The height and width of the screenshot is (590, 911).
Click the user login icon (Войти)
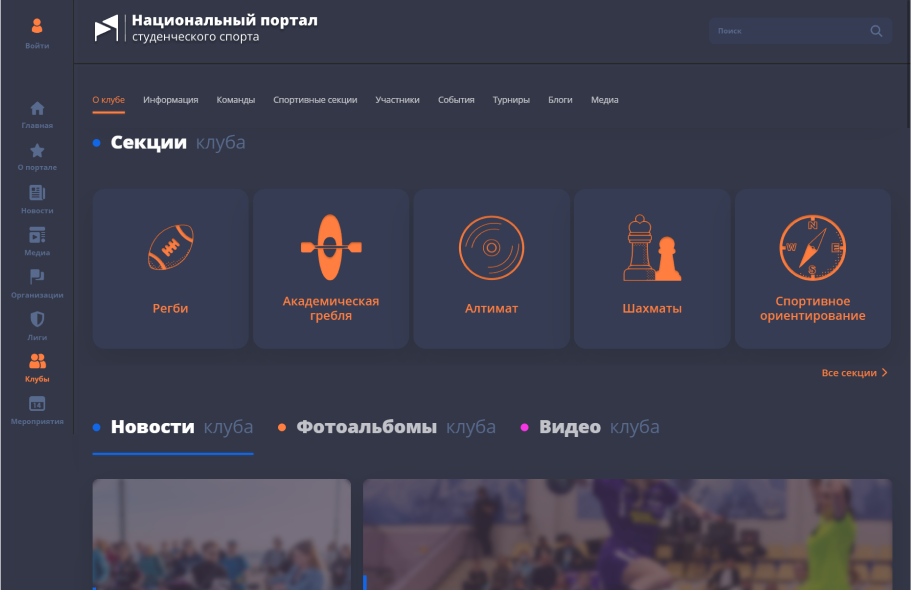pos(37,27)
